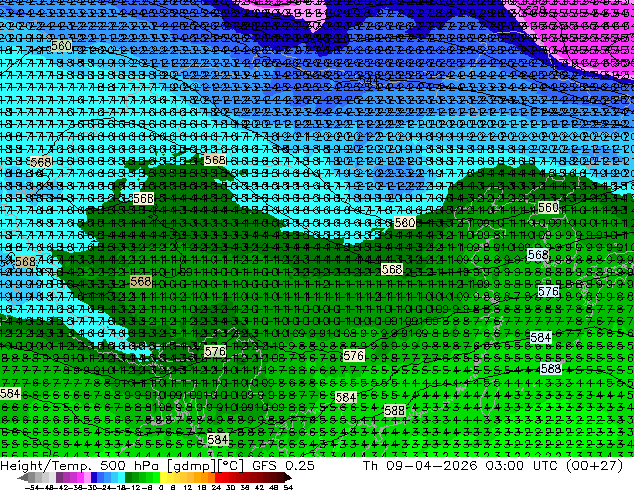Click the '[gdmp]' unit label
The height and width of the screenshot is (490, 634).
191,466
